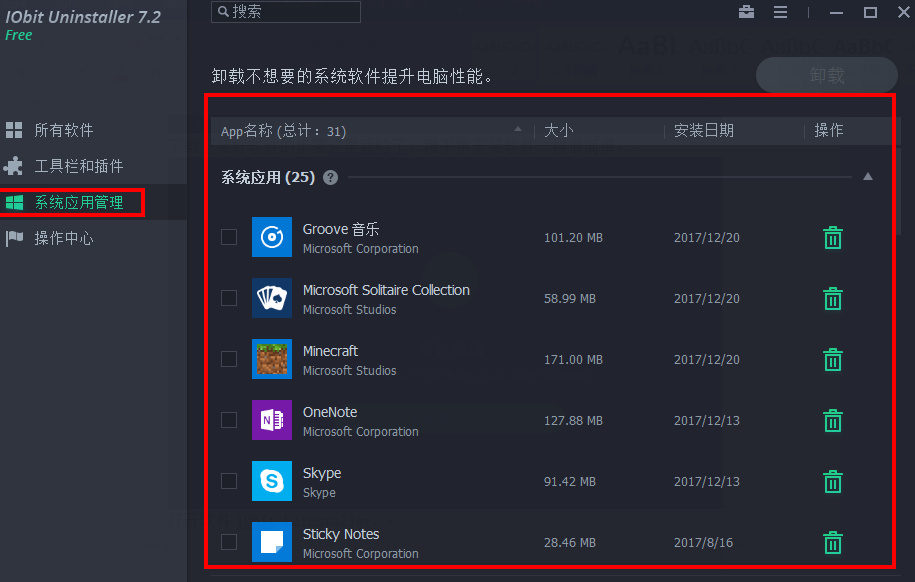Click the Free edition label
The height and width of the screenshot is (582, 915).
19,35
